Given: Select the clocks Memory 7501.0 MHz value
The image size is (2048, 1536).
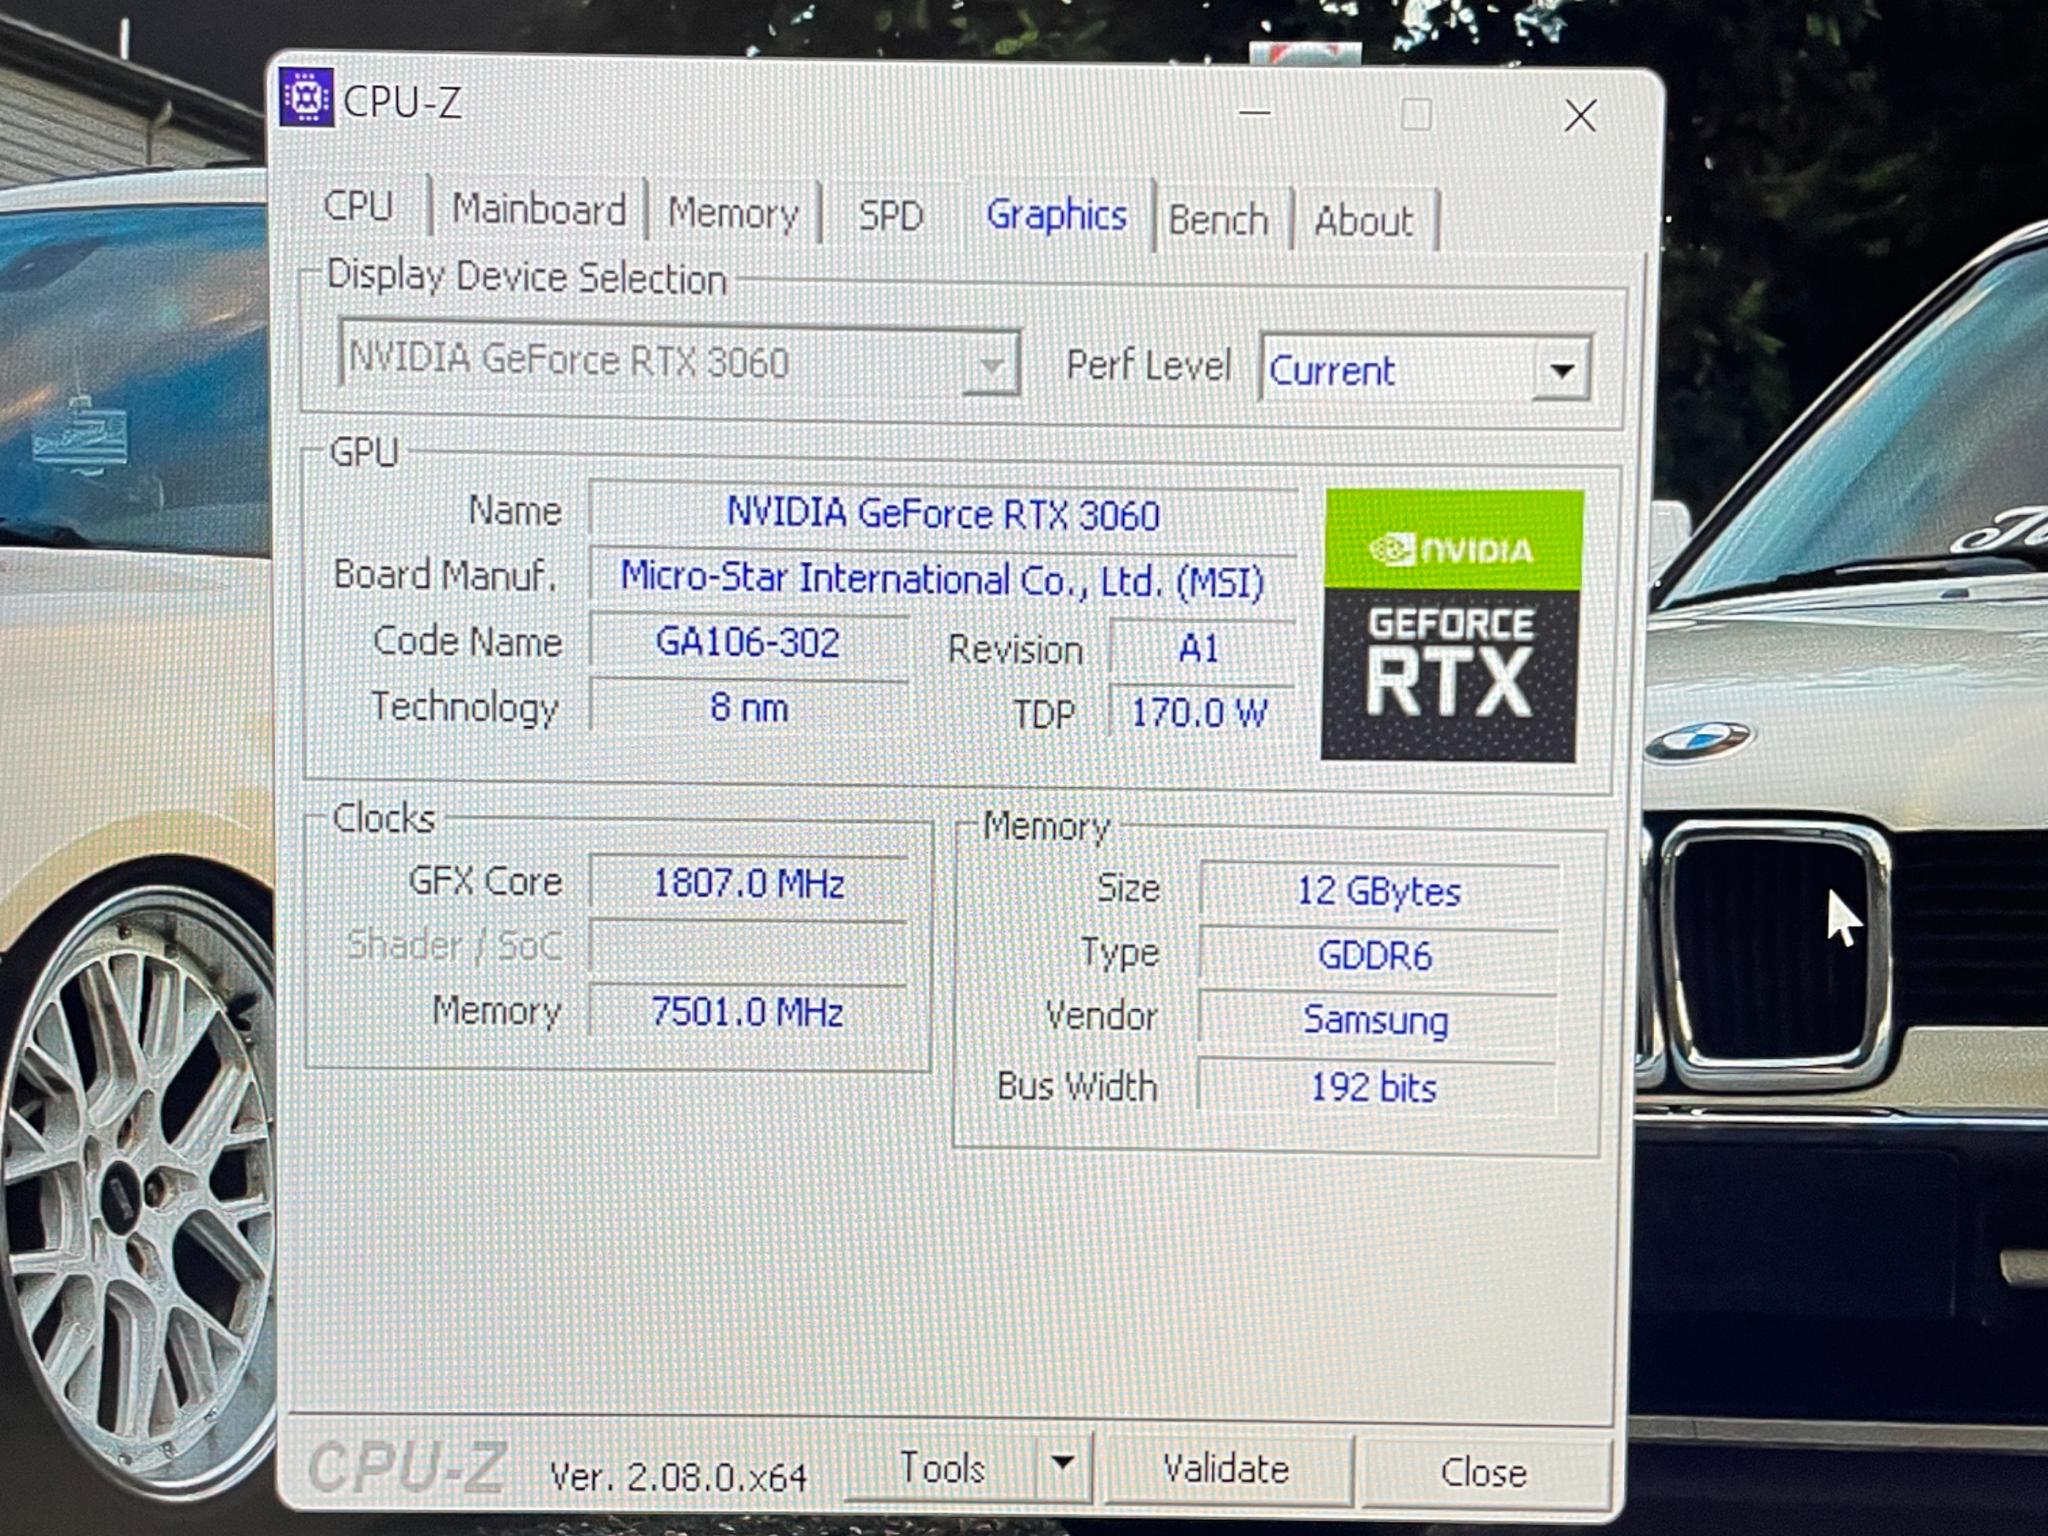Looking at the screenshot, I should [x=748, y=1012].
